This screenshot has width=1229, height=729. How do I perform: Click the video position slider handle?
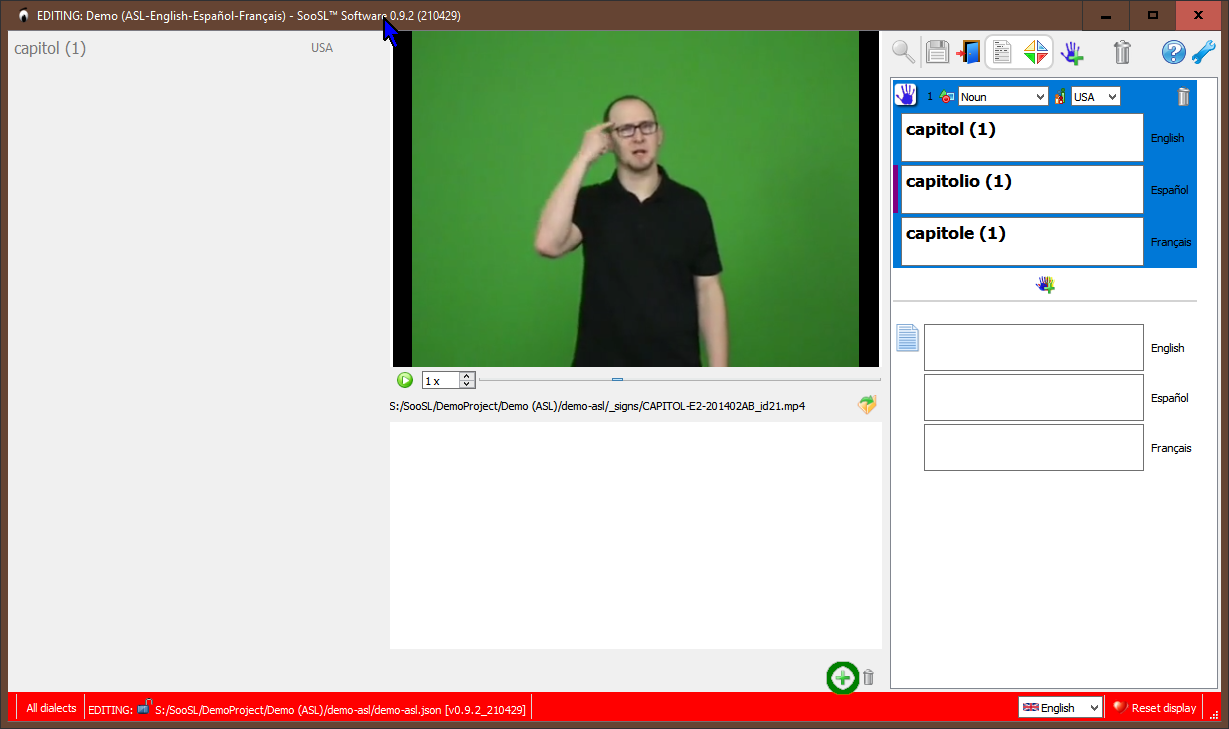point(617,380)
